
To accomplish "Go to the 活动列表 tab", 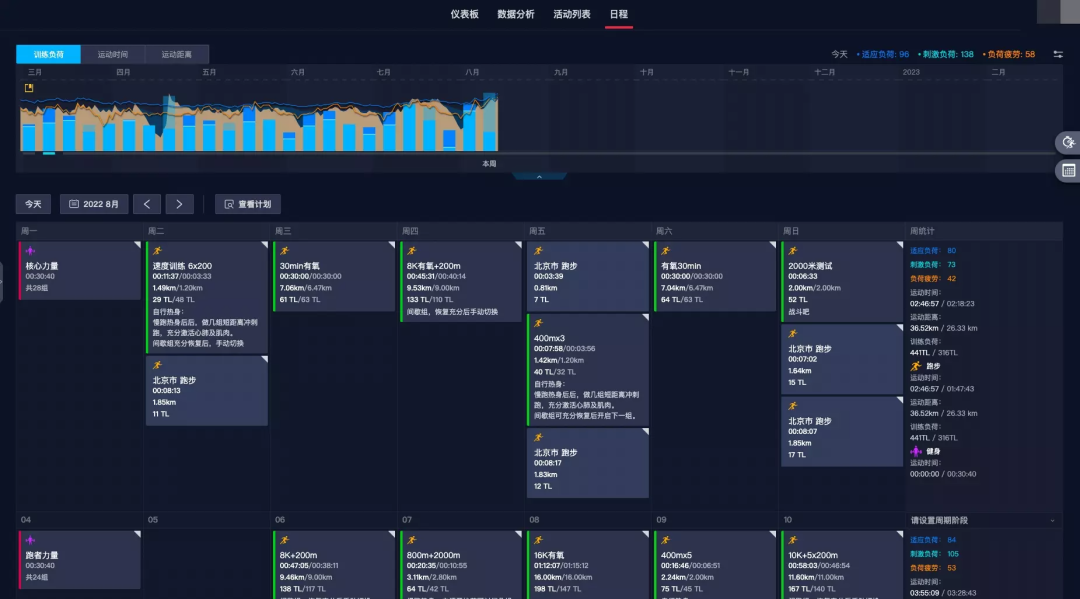I will (x=572, y=14).
